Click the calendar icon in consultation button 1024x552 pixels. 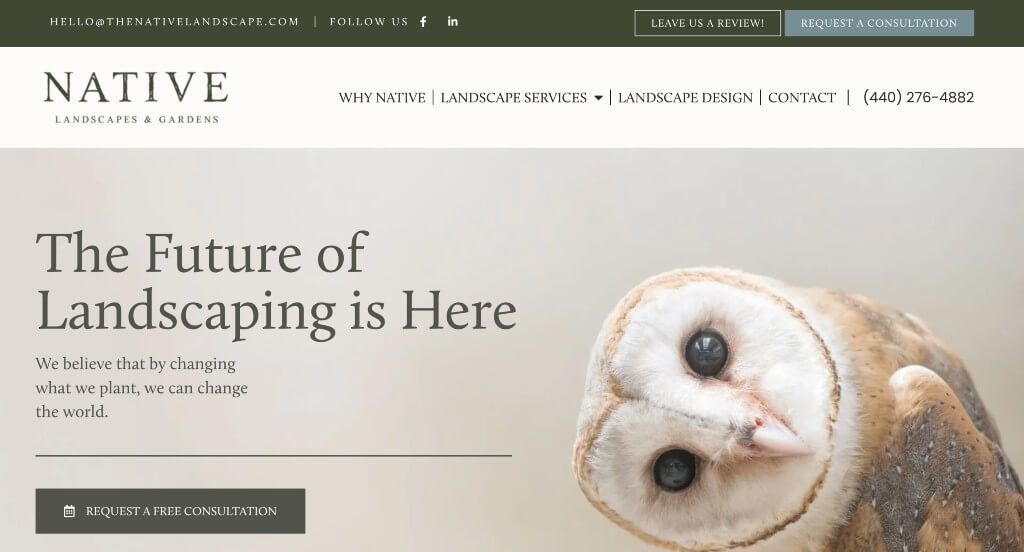(69, 511)
